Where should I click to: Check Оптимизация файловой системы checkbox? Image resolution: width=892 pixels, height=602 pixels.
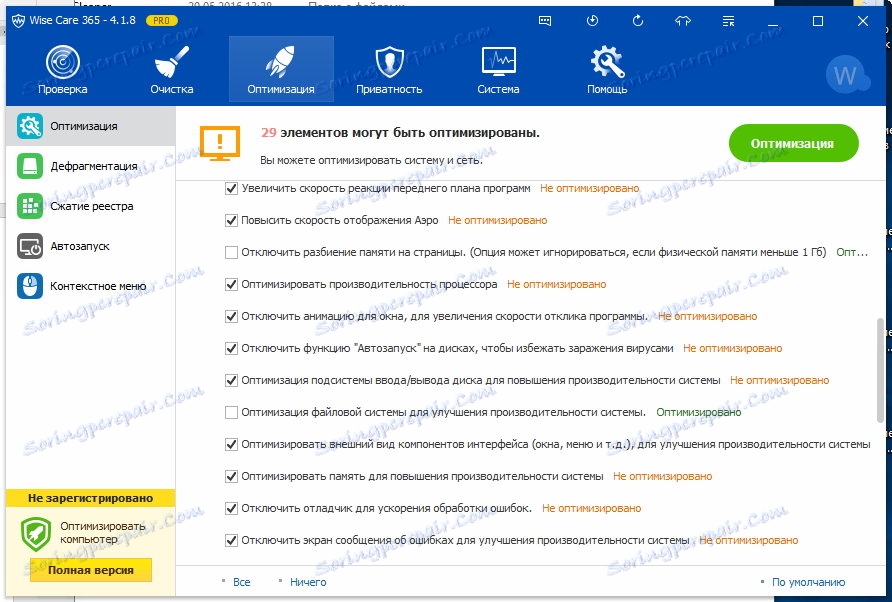click(231, 412)
